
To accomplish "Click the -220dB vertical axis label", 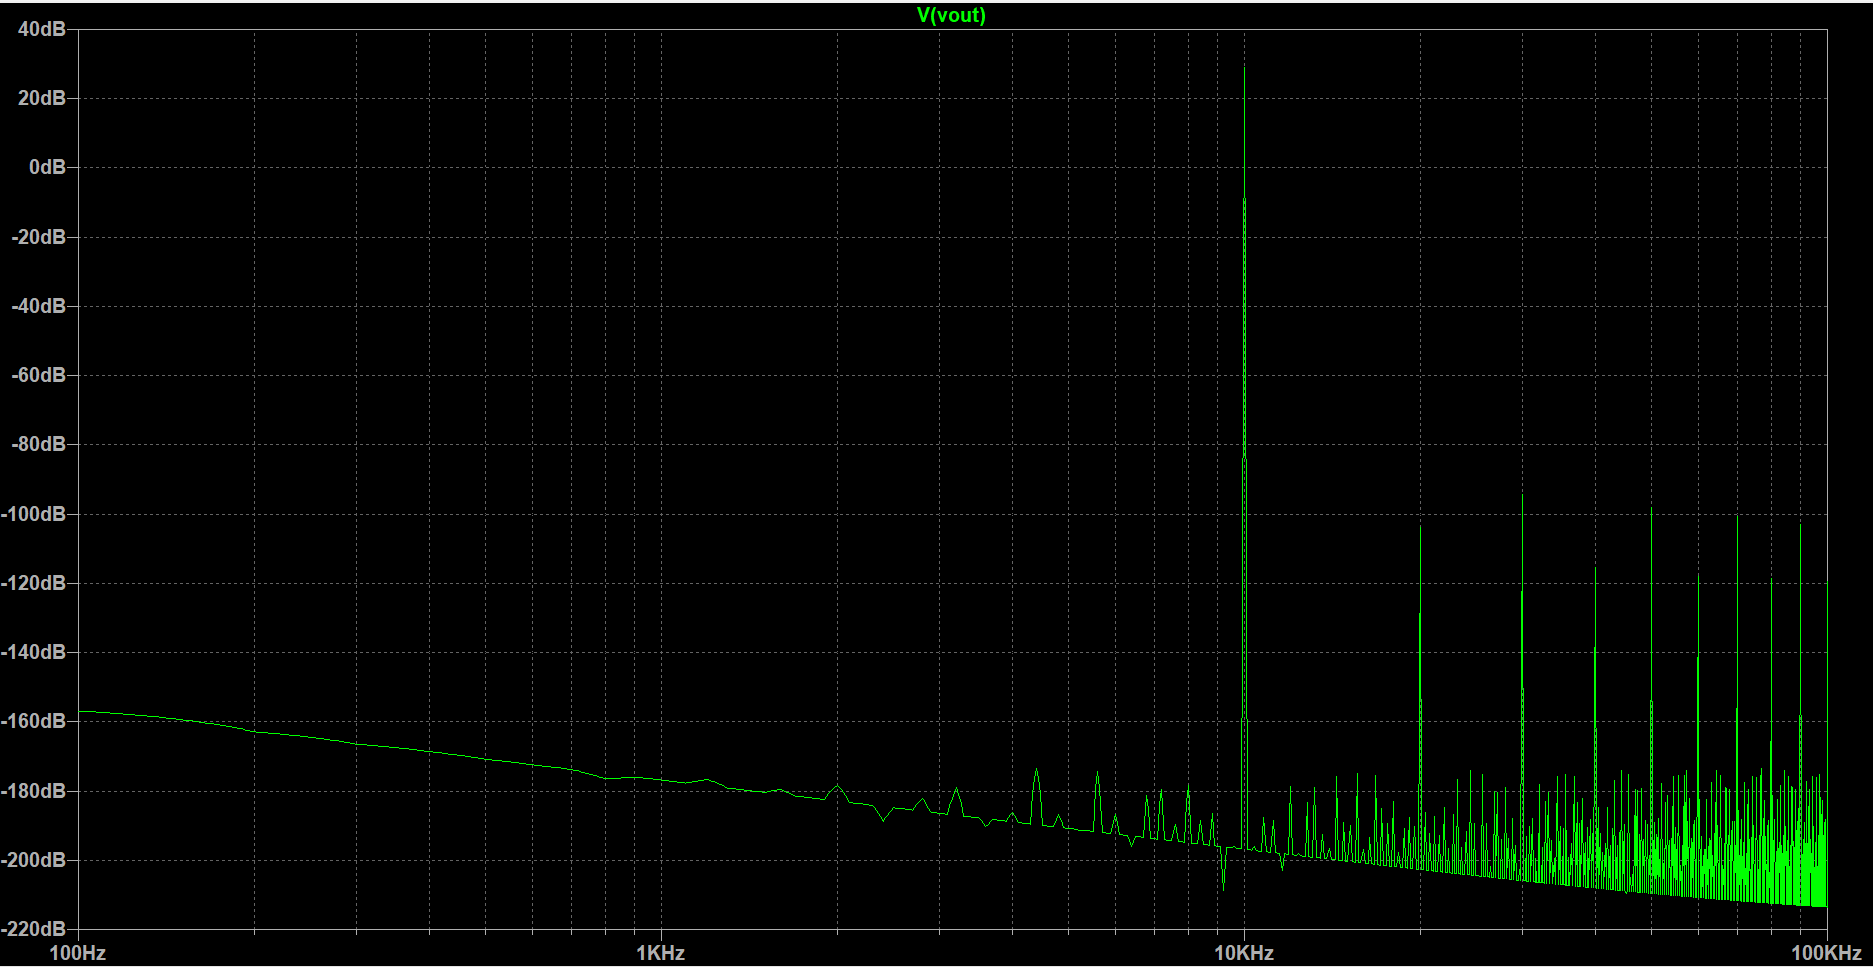I will pyautogui.click(x=34, y=929).
